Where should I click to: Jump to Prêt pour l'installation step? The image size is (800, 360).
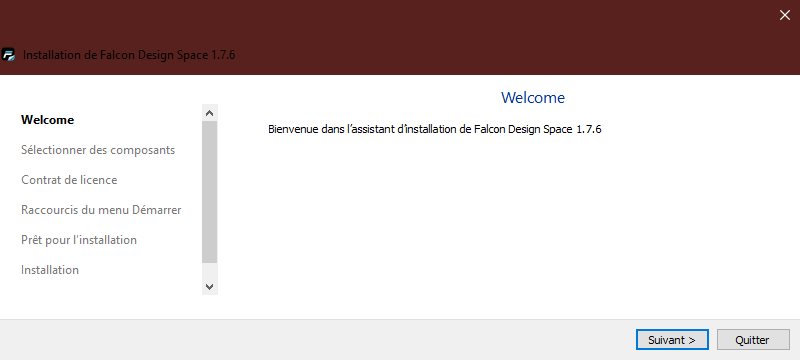click(x=79, y=240)
